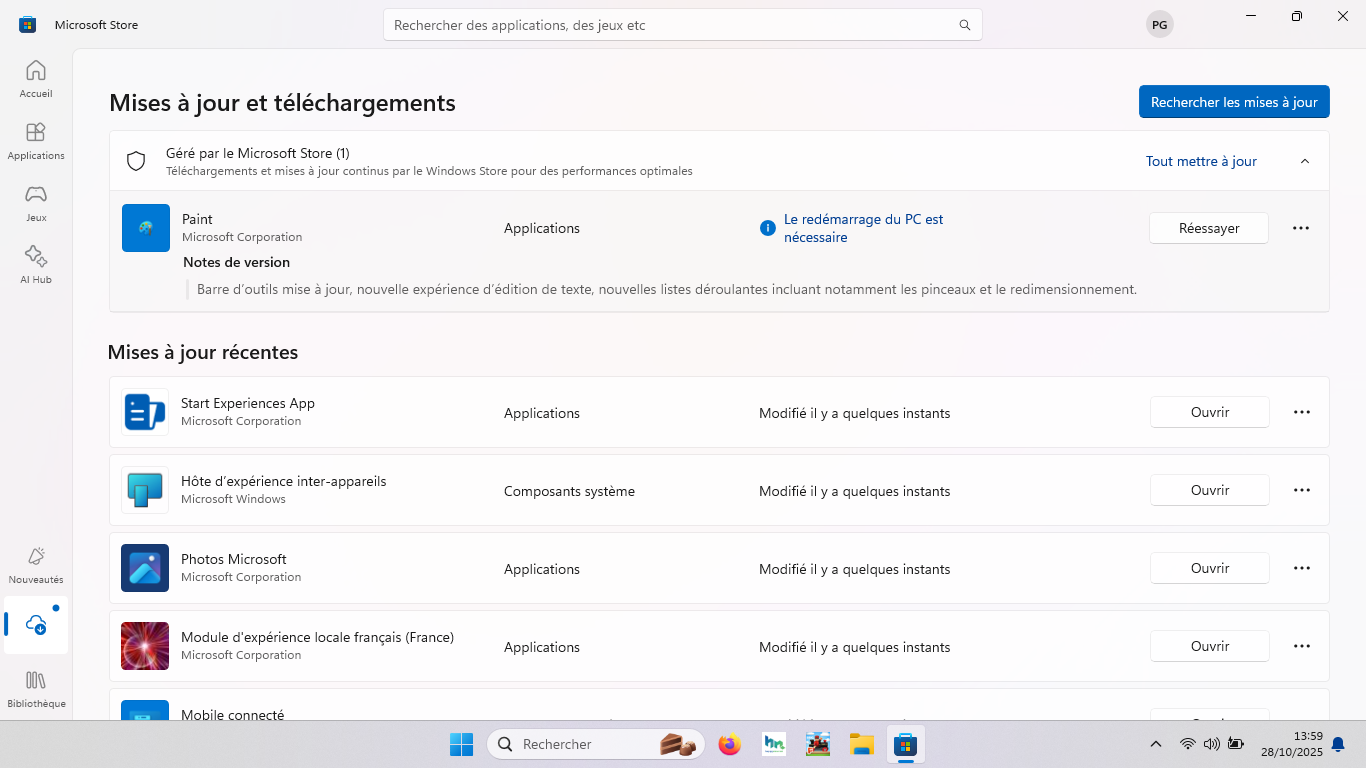This screenshot has width=1366, height=768.
Task: Click the Store search input field
Action: click(x=670, y=25)
